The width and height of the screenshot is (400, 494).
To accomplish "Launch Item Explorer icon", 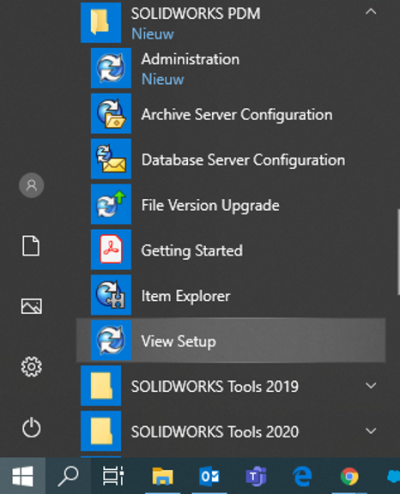I will click(111, 295).
